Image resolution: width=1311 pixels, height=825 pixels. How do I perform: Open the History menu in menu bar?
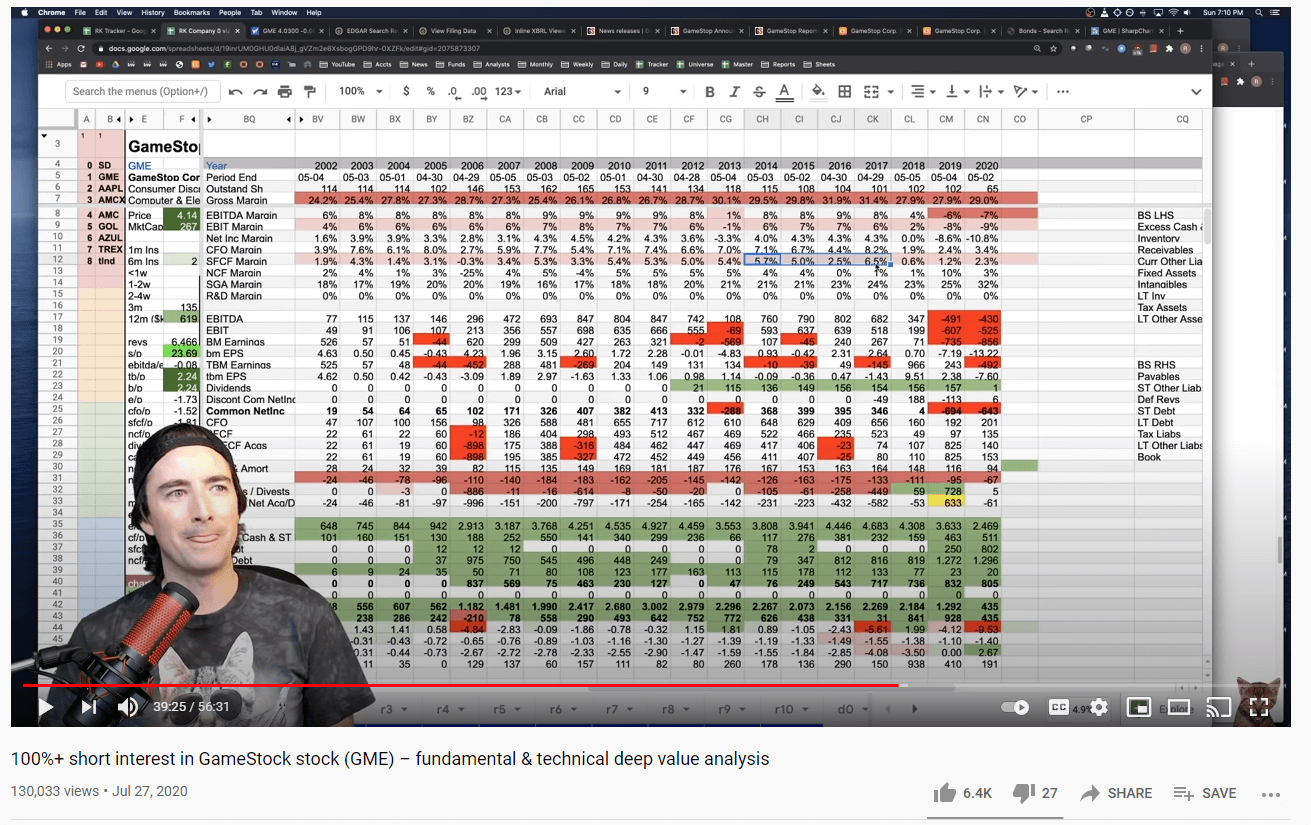tap(153, 12)
